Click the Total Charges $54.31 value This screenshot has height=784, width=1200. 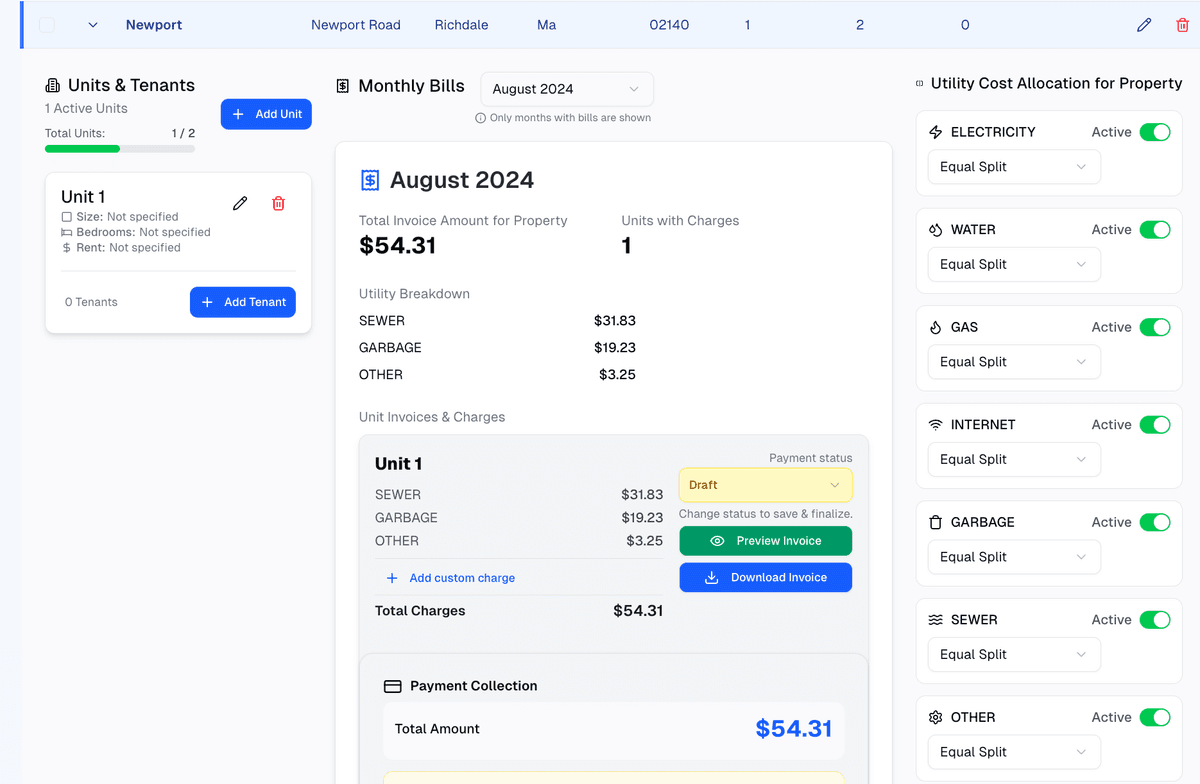(x=638, y=611)
